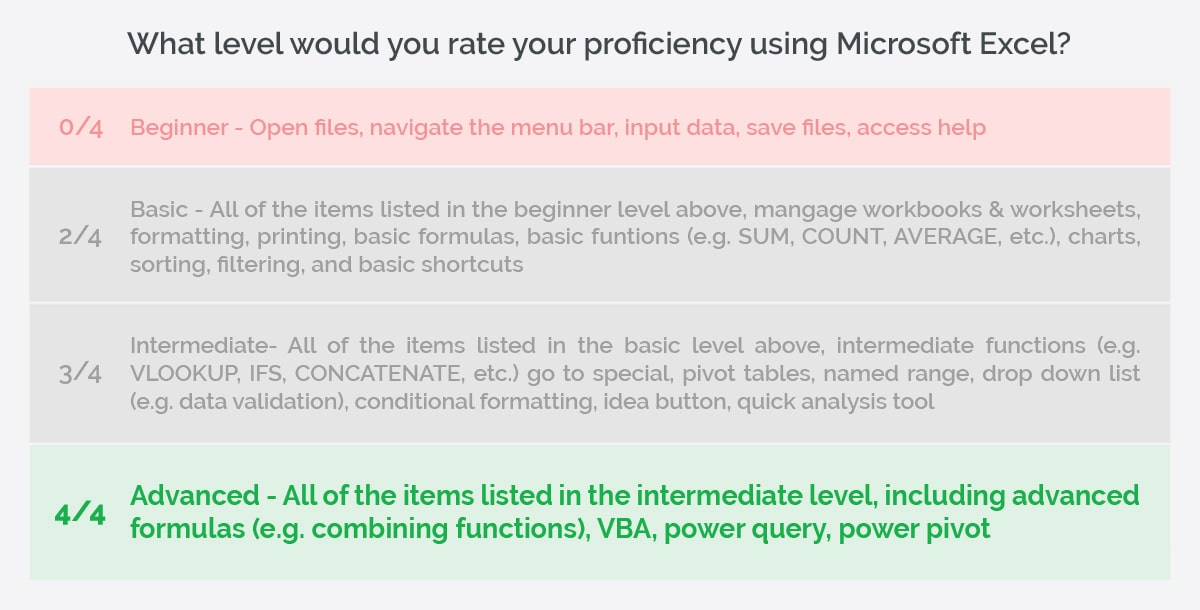Click the quick analysis tool text
The height and width of the screenshot is (610, 1200).
835,403
